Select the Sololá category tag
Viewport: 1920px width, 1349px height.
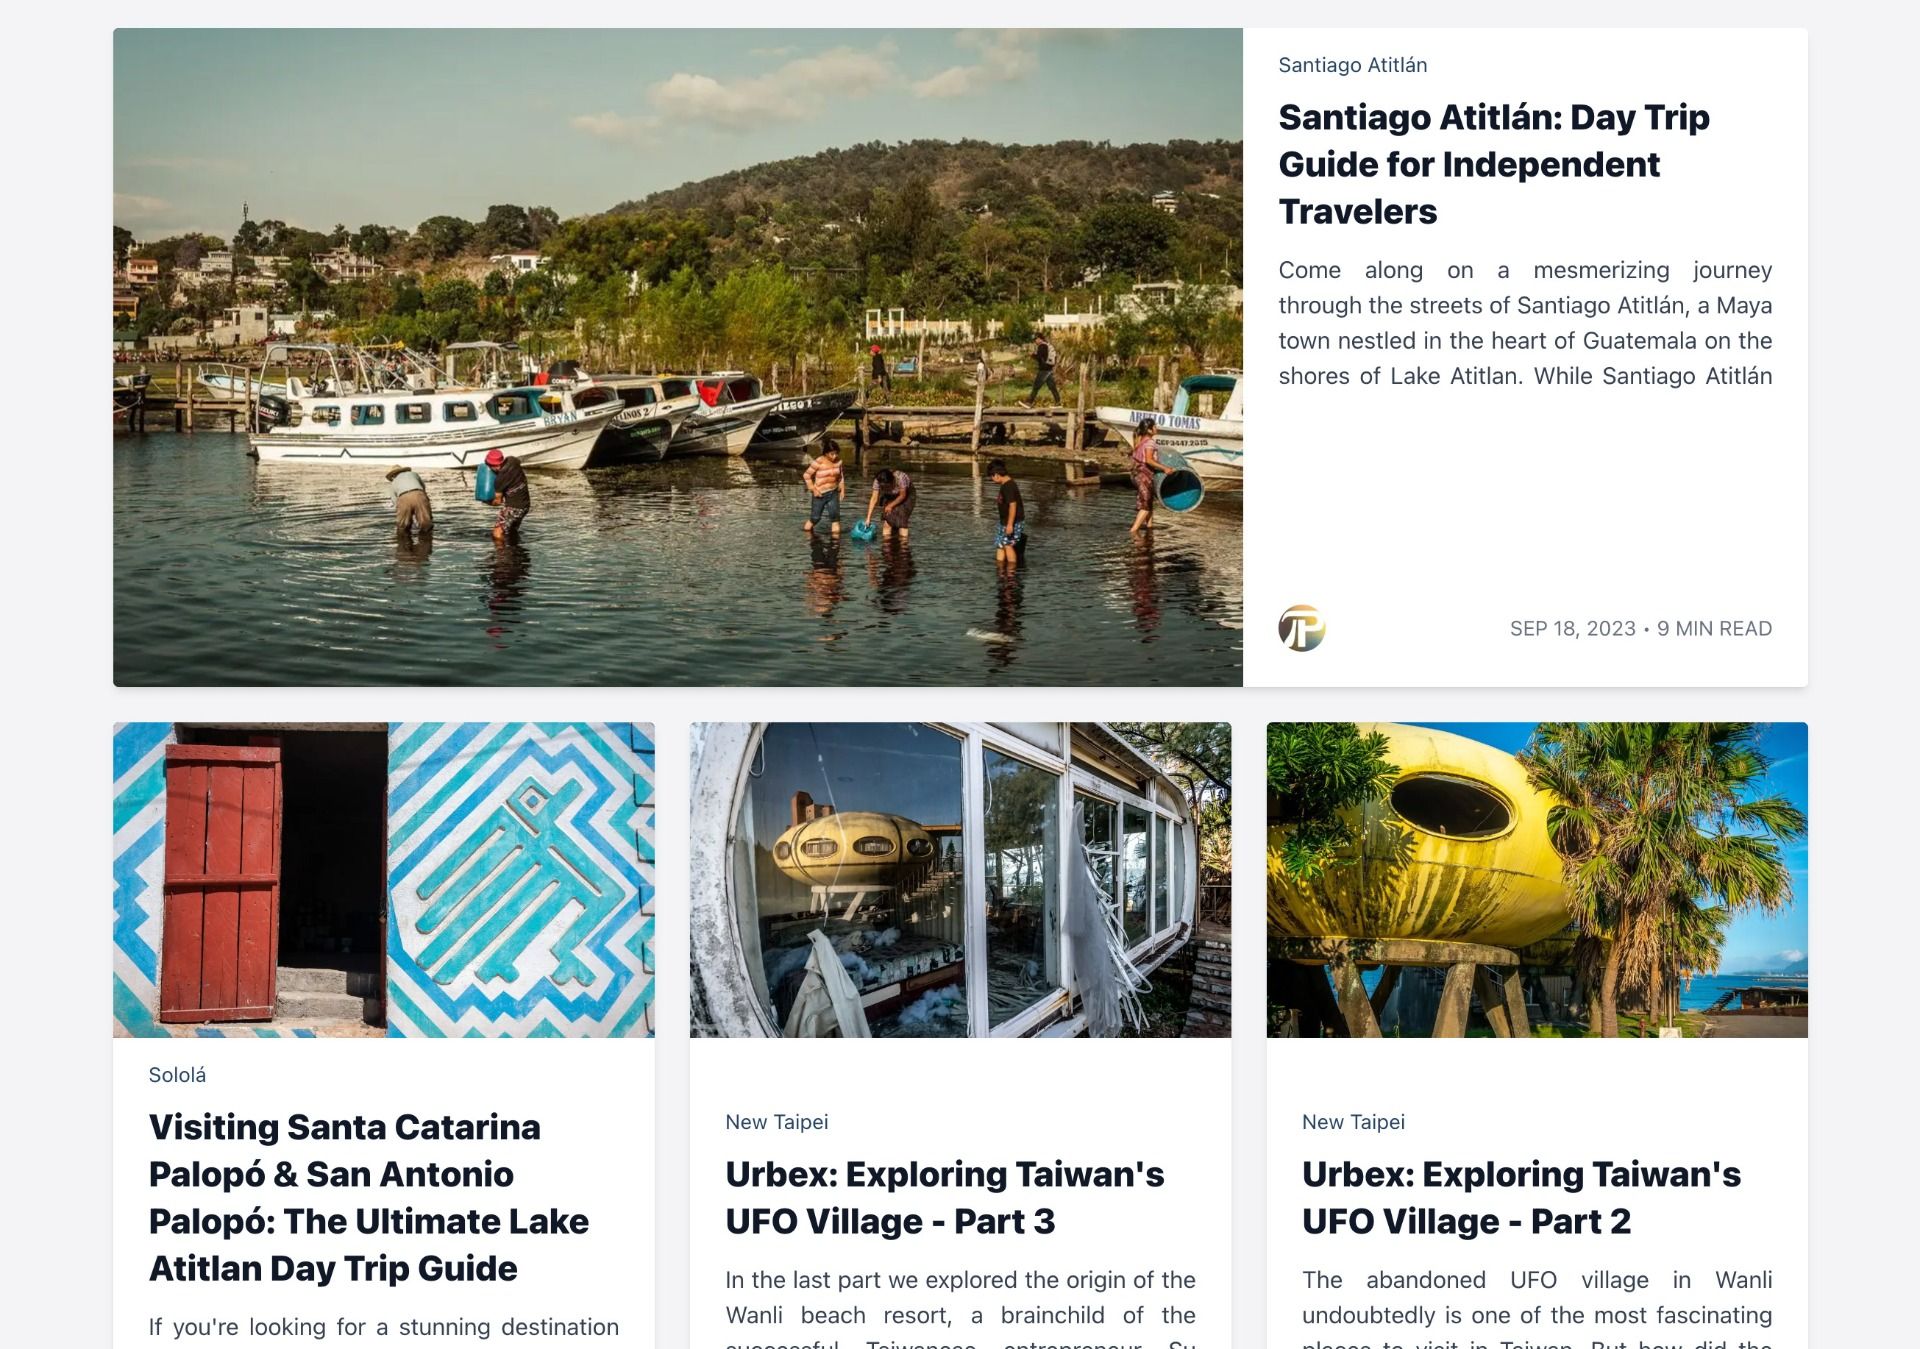pos(177,1075)
